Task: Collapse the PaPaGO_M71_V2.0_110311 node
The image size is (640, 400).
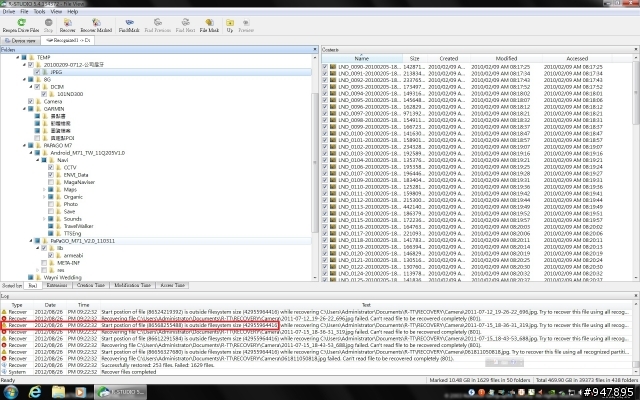Action: [31, 241]
